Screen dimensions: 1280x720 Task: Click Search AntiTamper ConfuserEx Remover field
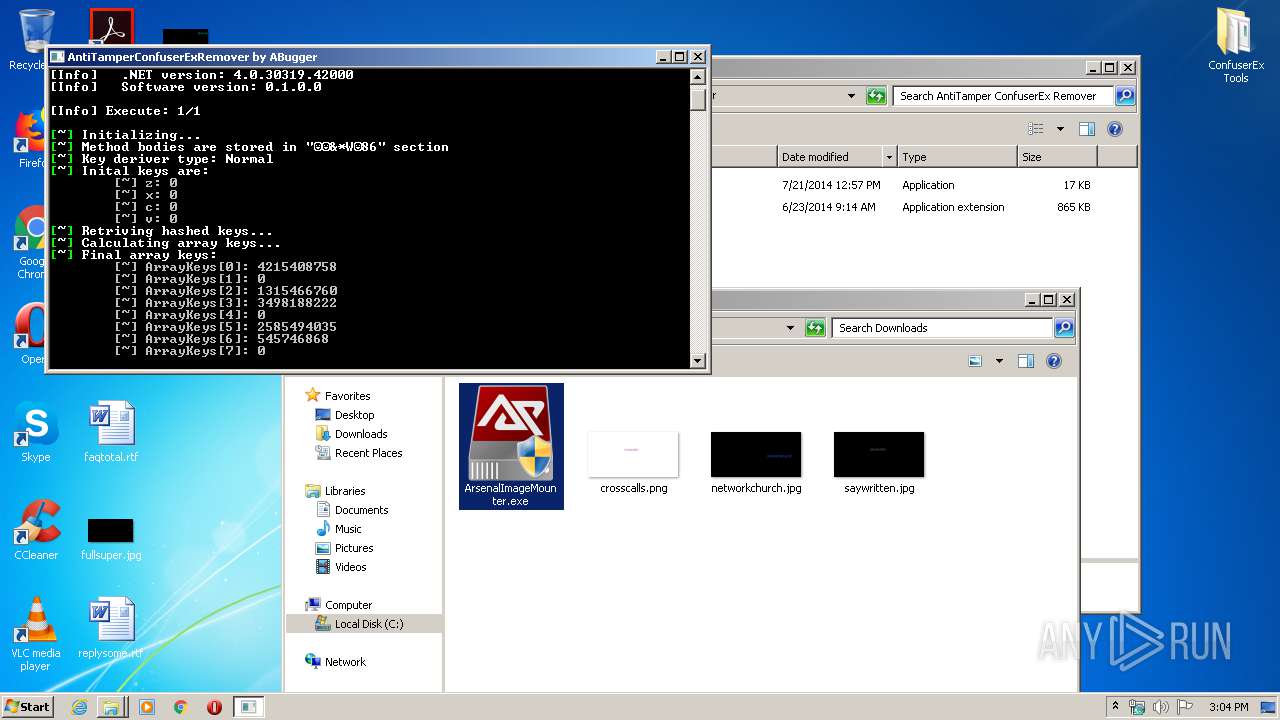tap(1002, 96)
